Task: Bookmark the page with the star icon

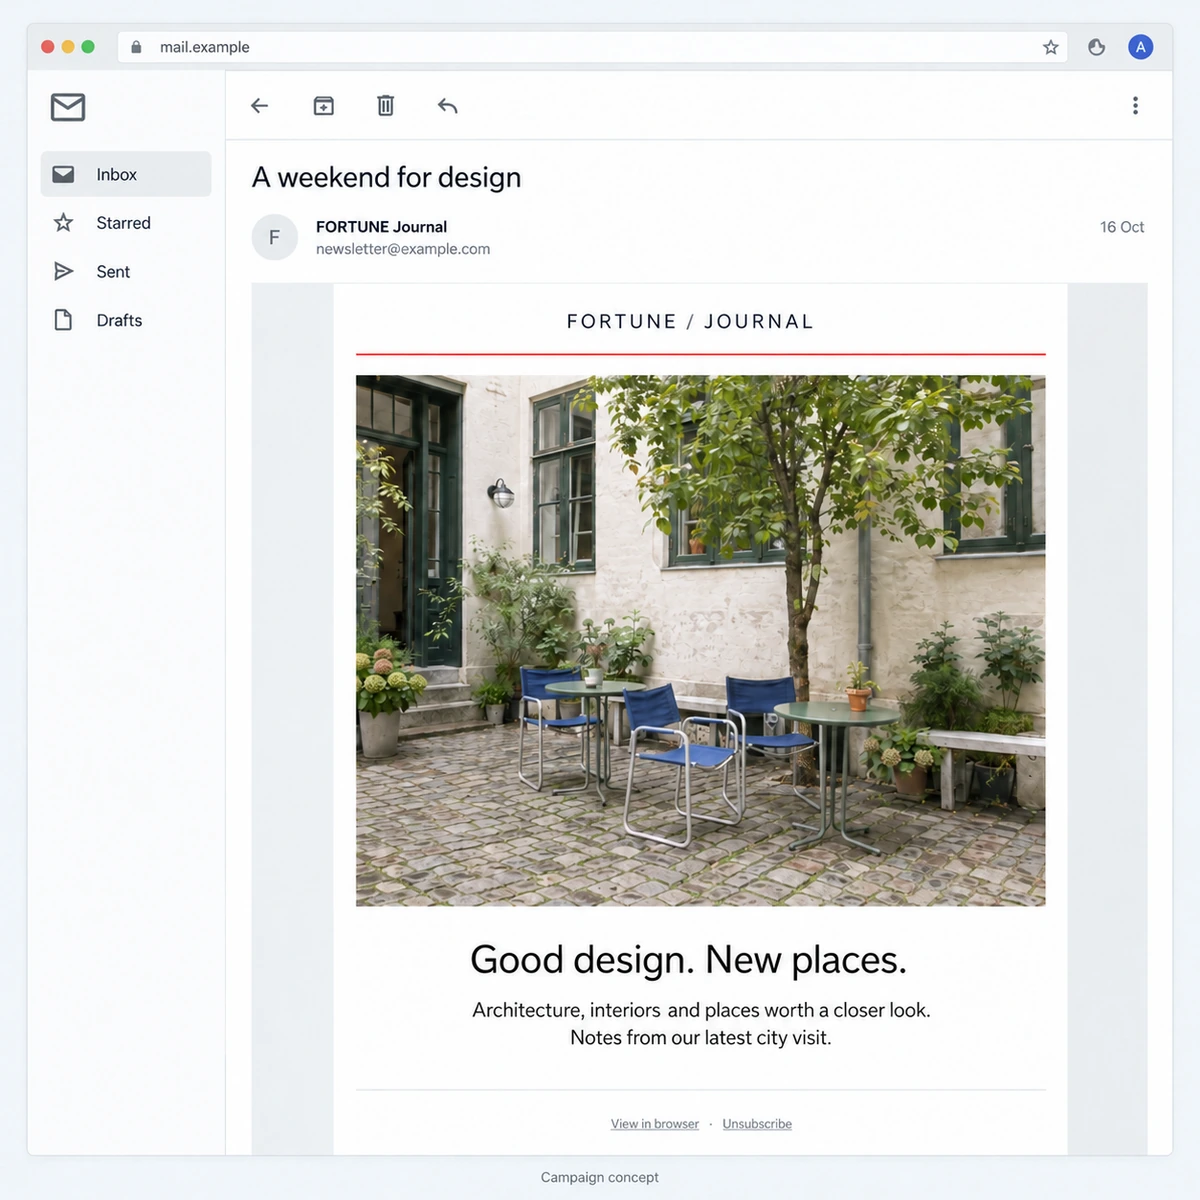Action: (x=1051, y=47)
